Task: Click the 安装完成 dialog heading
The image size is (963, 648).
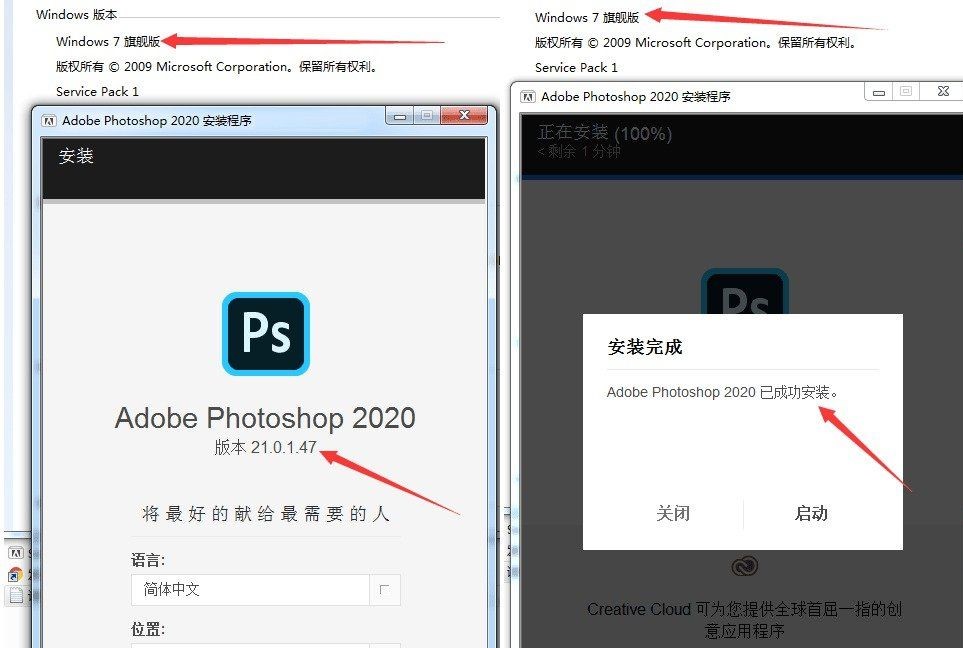Action: point(645,347)
